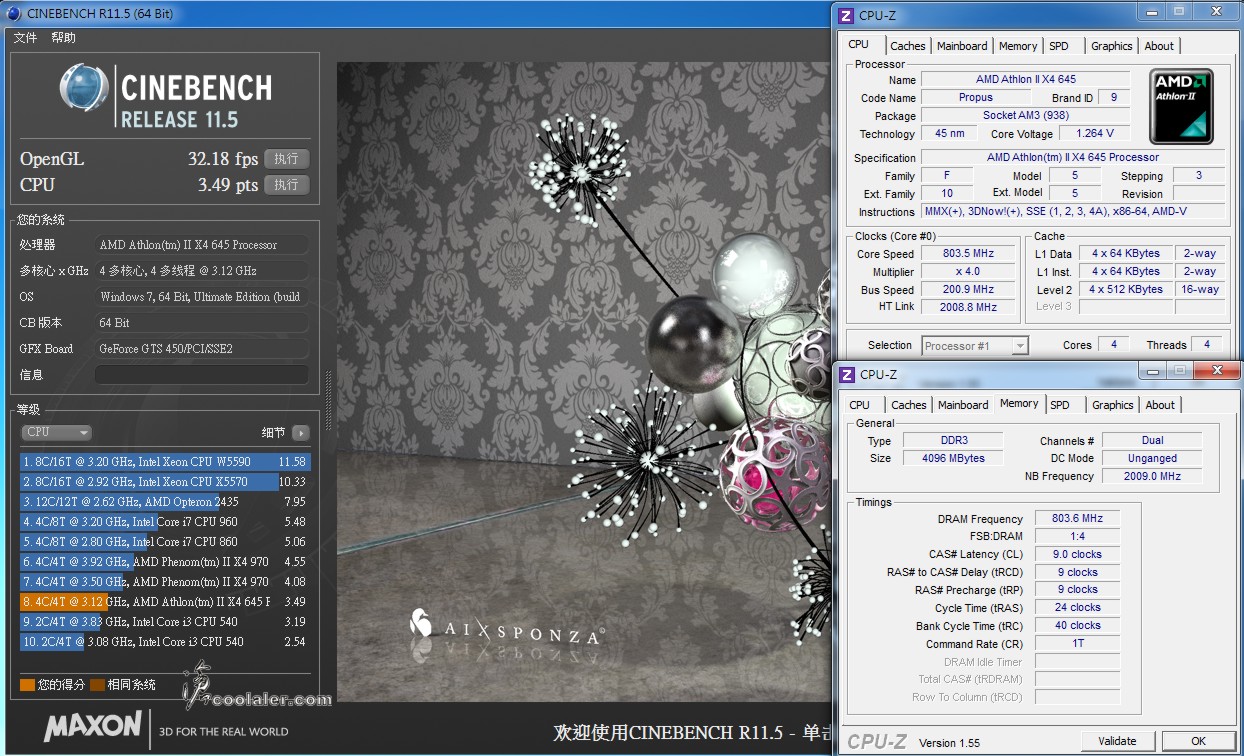Run the OpenGL test with its 执行 button
The image size is (1244, 756).
(287, 159)
